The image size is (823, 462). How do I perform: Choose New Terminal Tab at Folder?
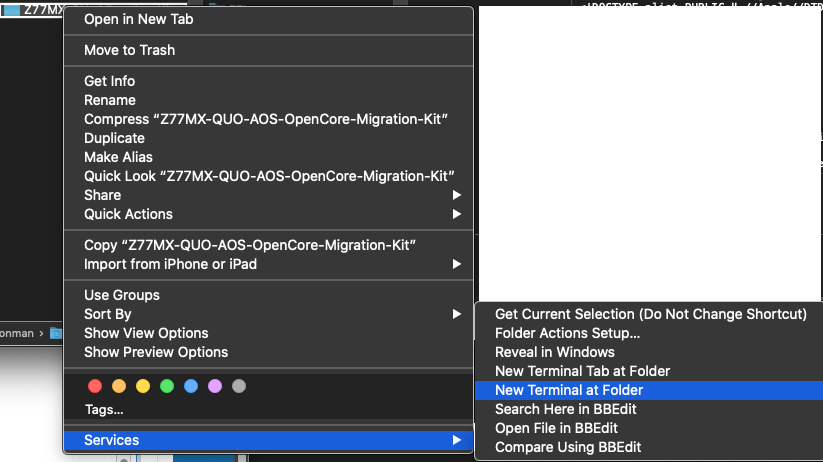tap(649, 371)
